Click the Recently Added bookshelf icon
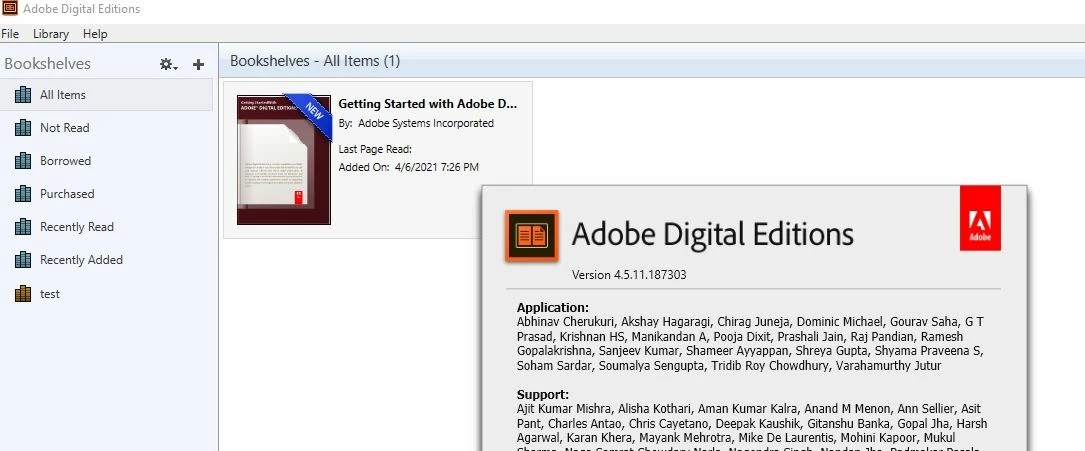The width and height of the screenshot is (1085, 451). click(23, 259)
